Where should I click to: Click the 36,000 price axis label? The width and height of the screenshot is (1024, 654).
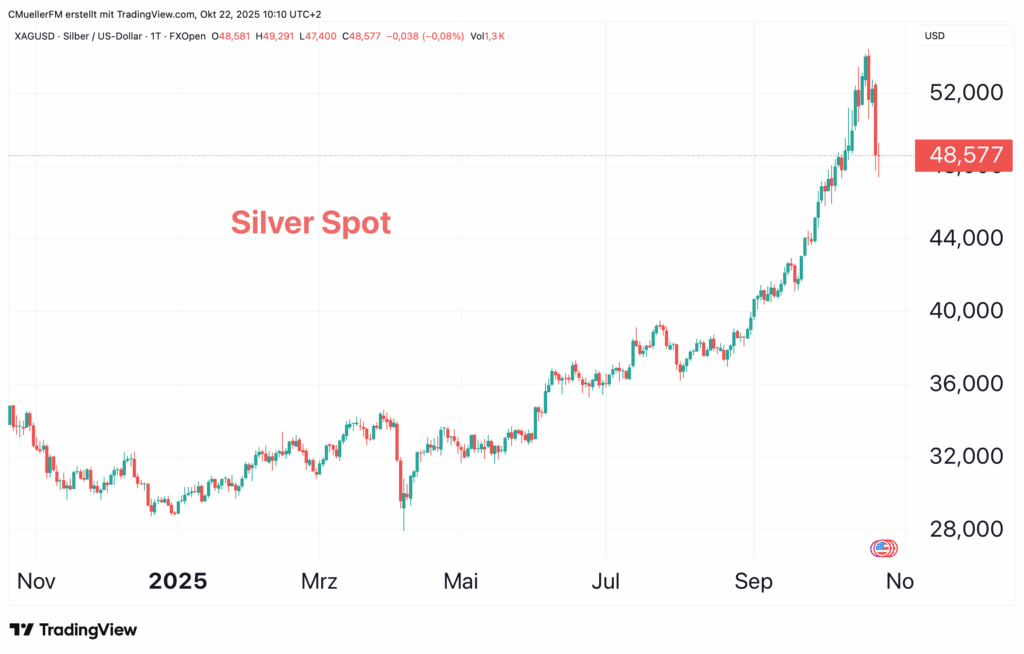point(965,383)
